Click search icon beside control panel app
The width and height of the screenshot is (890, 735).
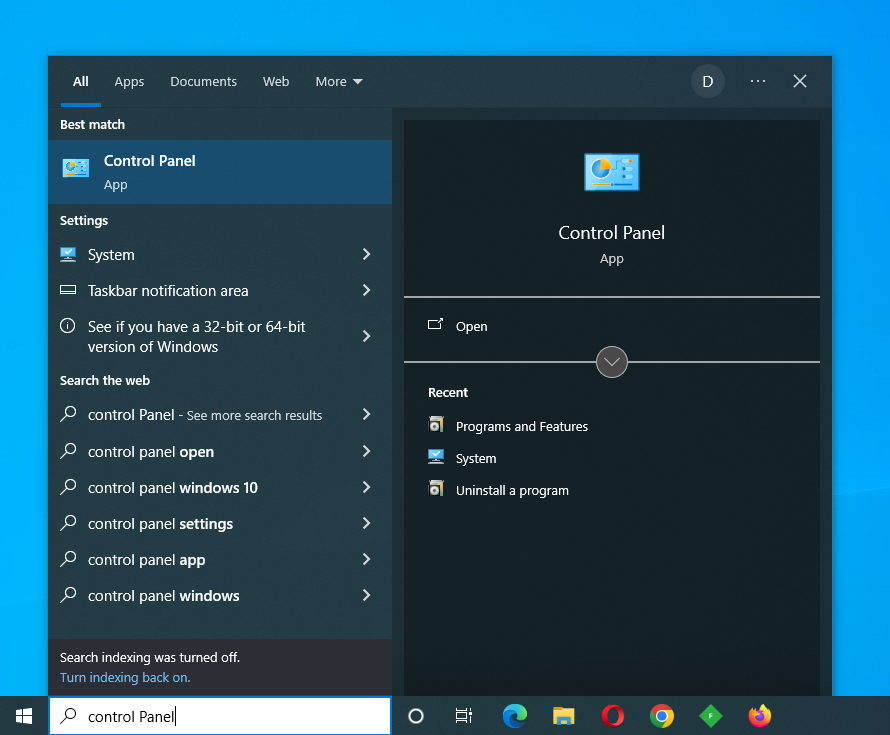68,558
